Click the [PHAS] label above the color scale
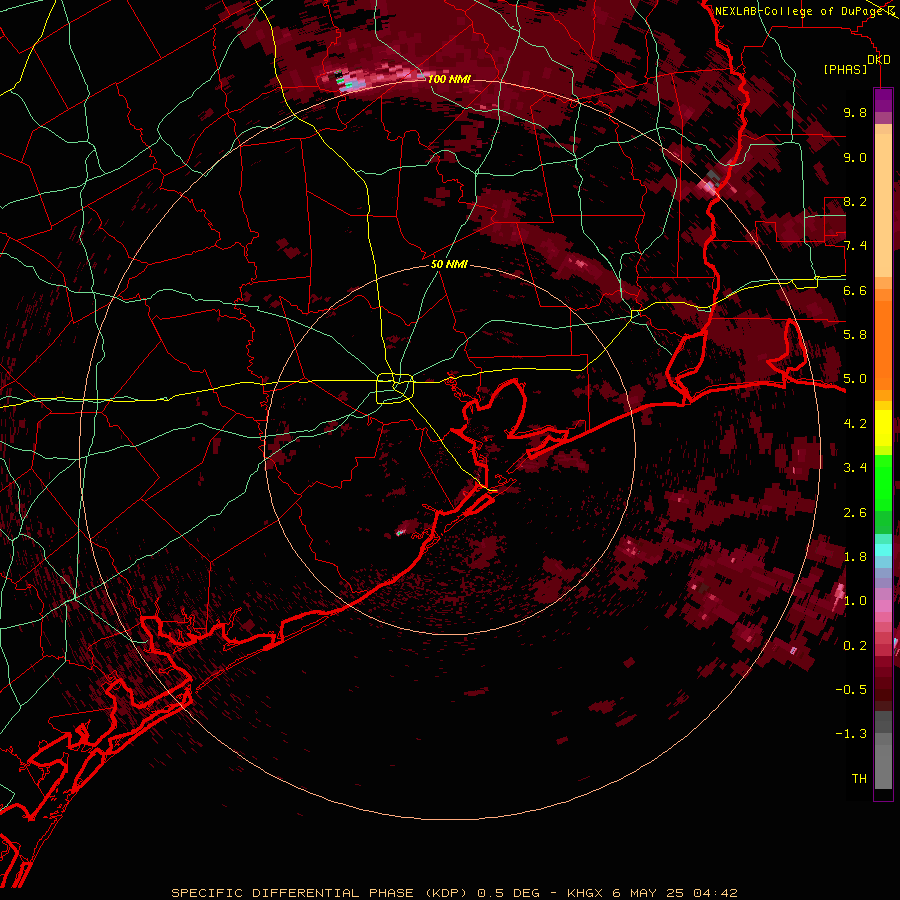 [845, 69]
